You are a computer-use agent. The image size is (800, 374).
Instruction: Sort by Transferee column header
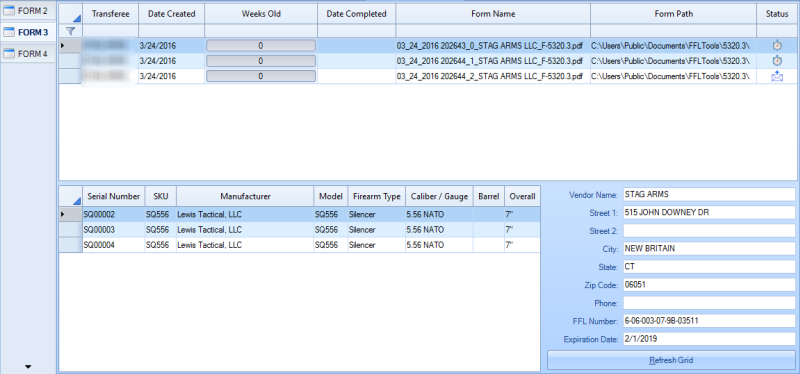point(110,14)
